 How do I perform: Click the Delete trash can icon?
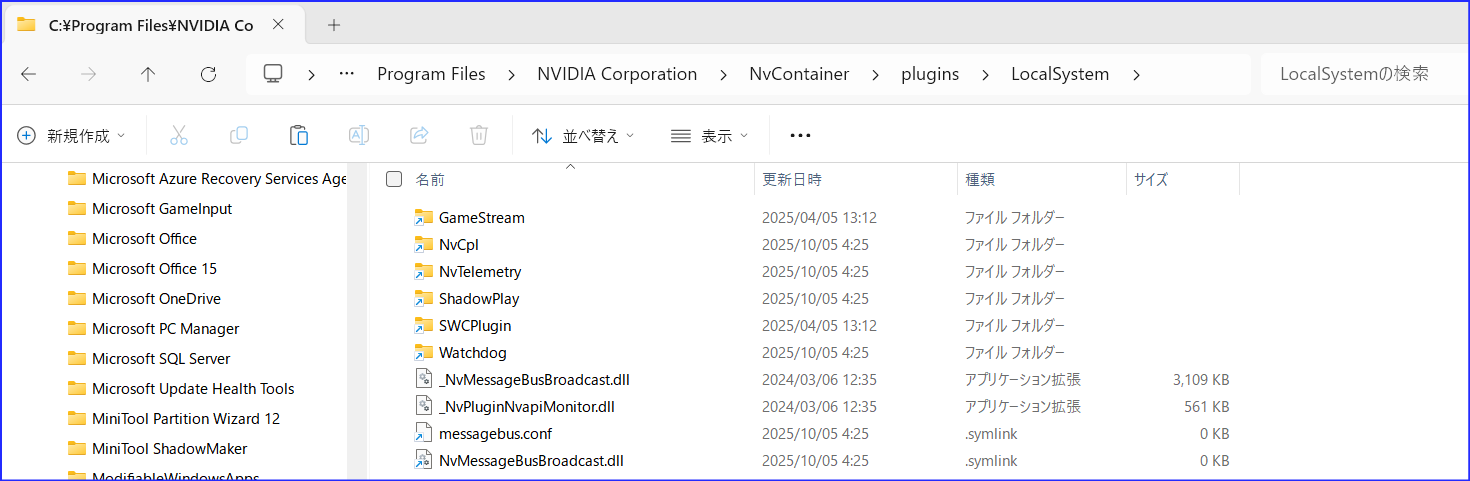pyautogui.click(x=479, y=136)
